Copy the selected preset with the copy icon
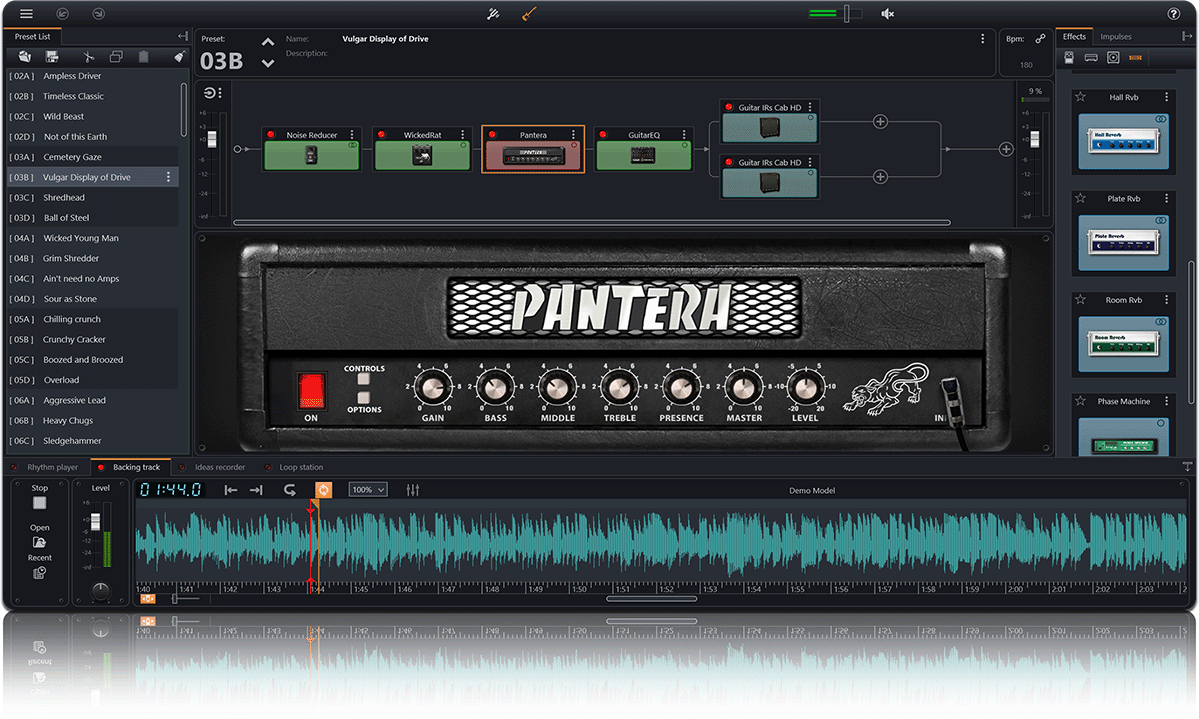Screen dimensions: 1199x719 click(x=116, y=56)
